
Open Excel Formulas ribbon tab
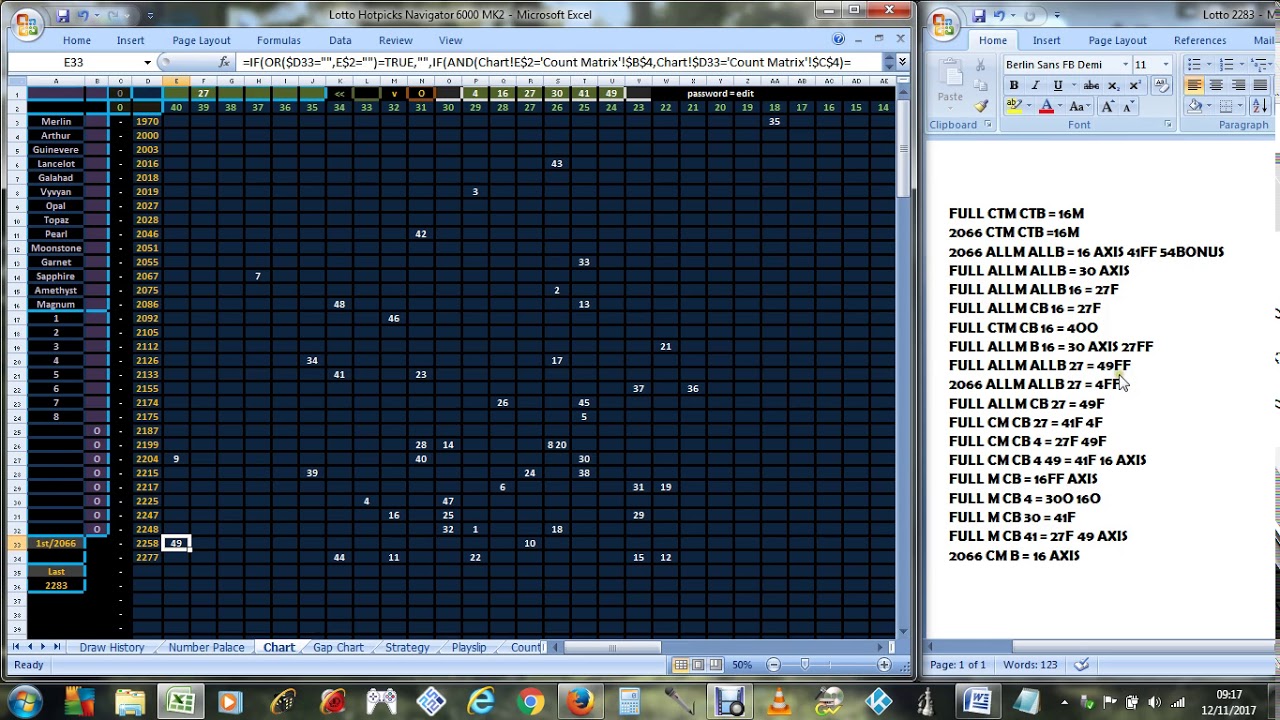(278, 40)
